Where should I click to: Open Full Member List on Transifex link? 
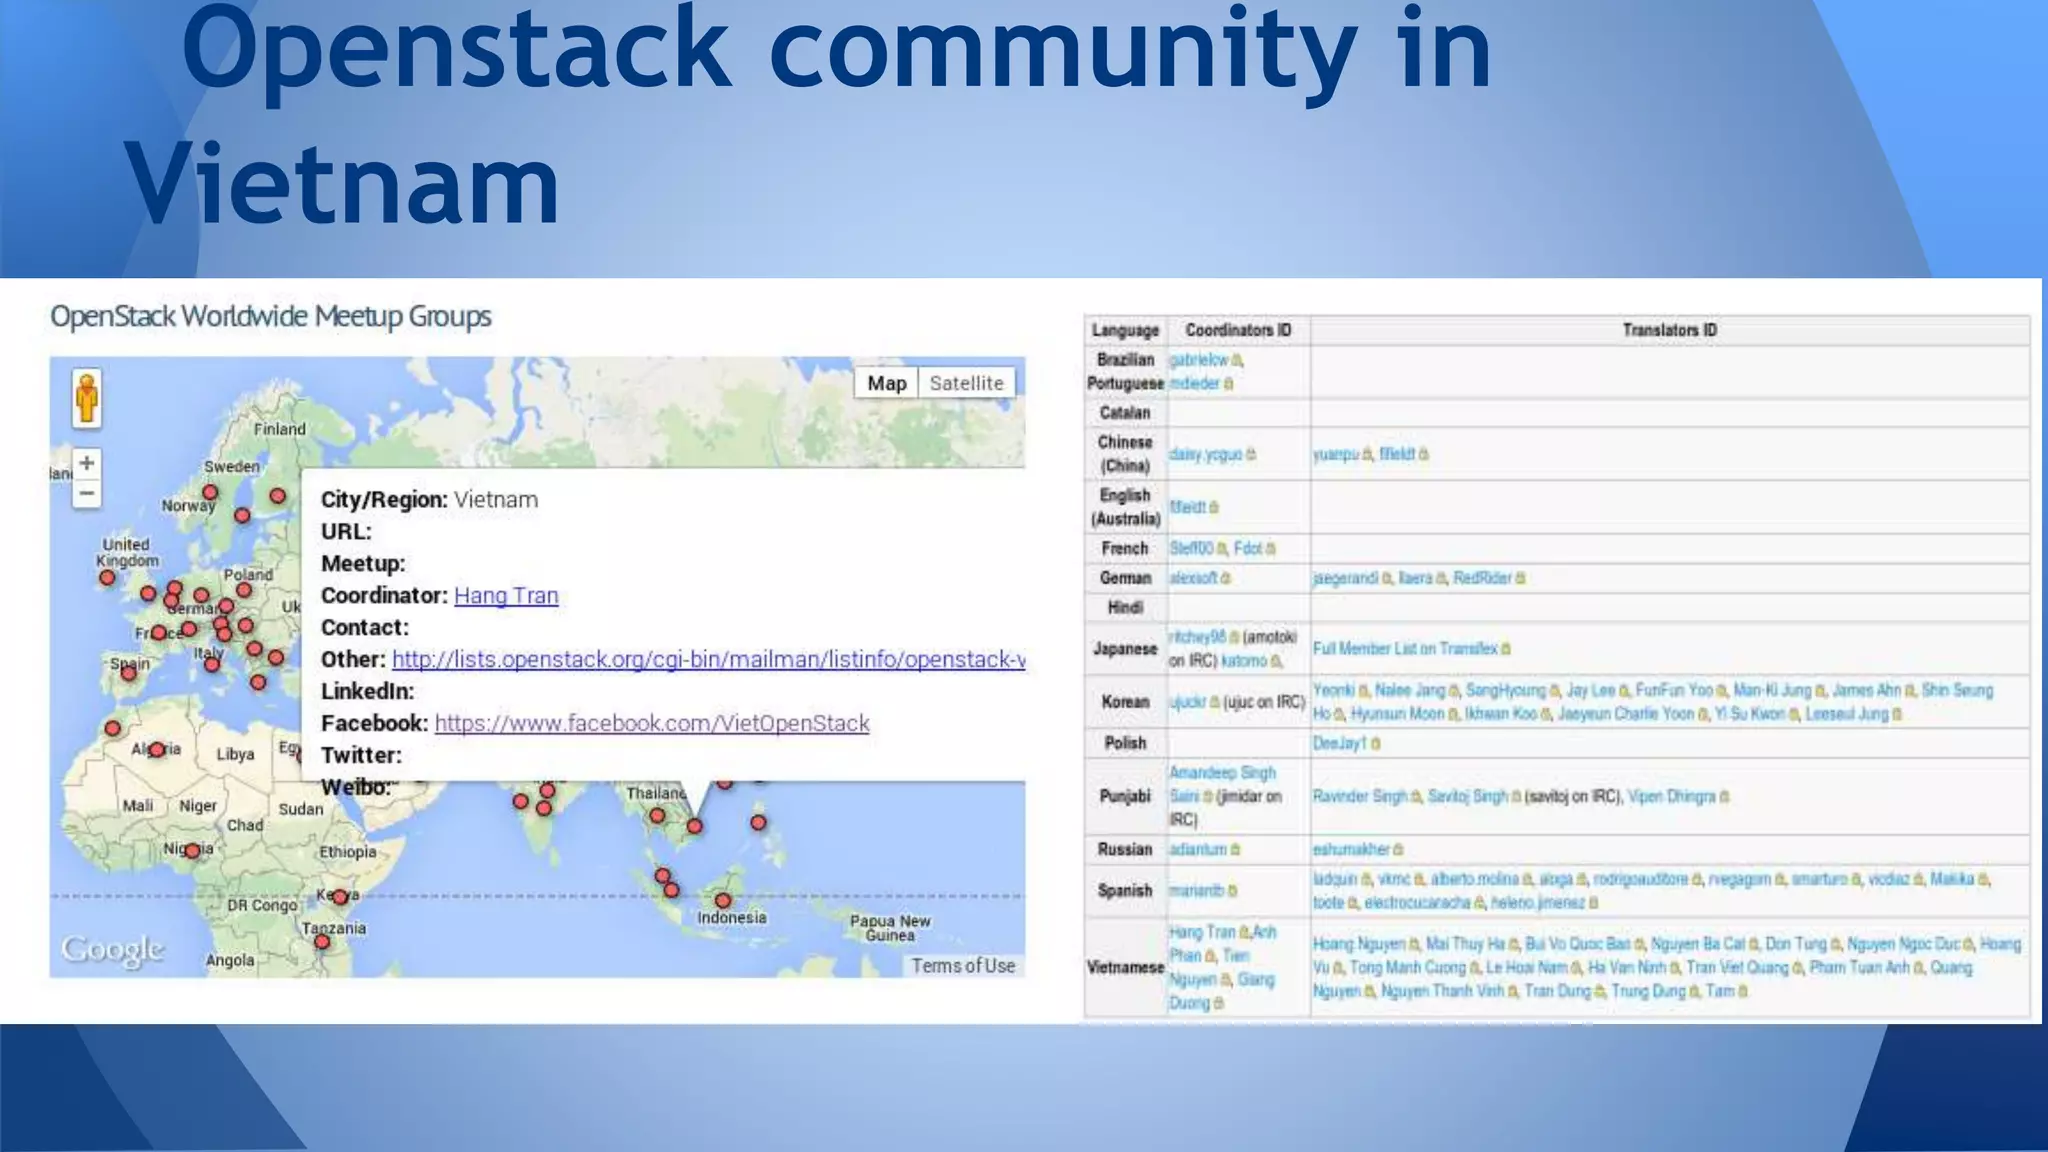pyautogui.click(x=1405, y=649)
